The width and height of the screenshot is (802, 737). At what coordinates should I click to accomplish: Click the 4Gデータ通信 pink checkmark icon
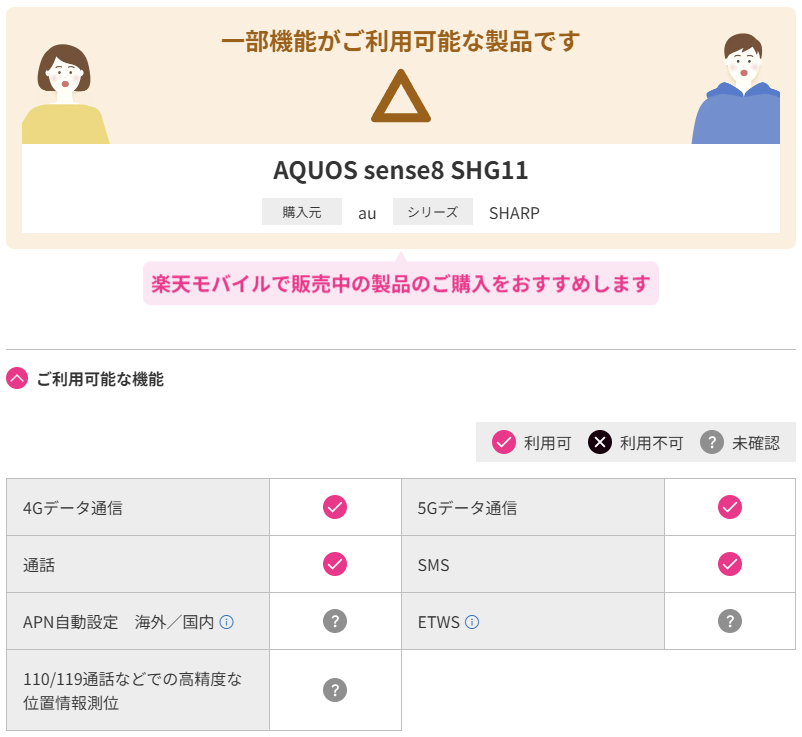(x=335, y=507)
